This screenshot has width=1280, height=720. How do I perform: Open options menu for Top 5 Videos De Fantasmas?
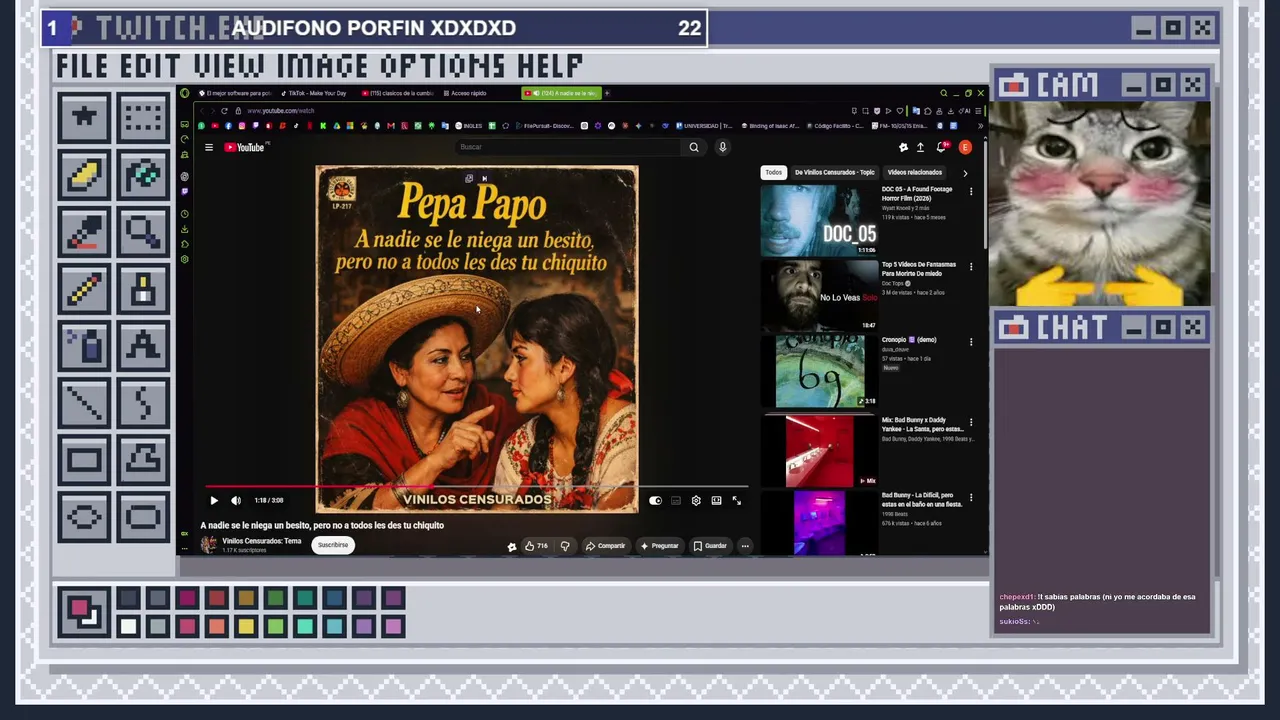pyautogui.click(x=971, y=267)
